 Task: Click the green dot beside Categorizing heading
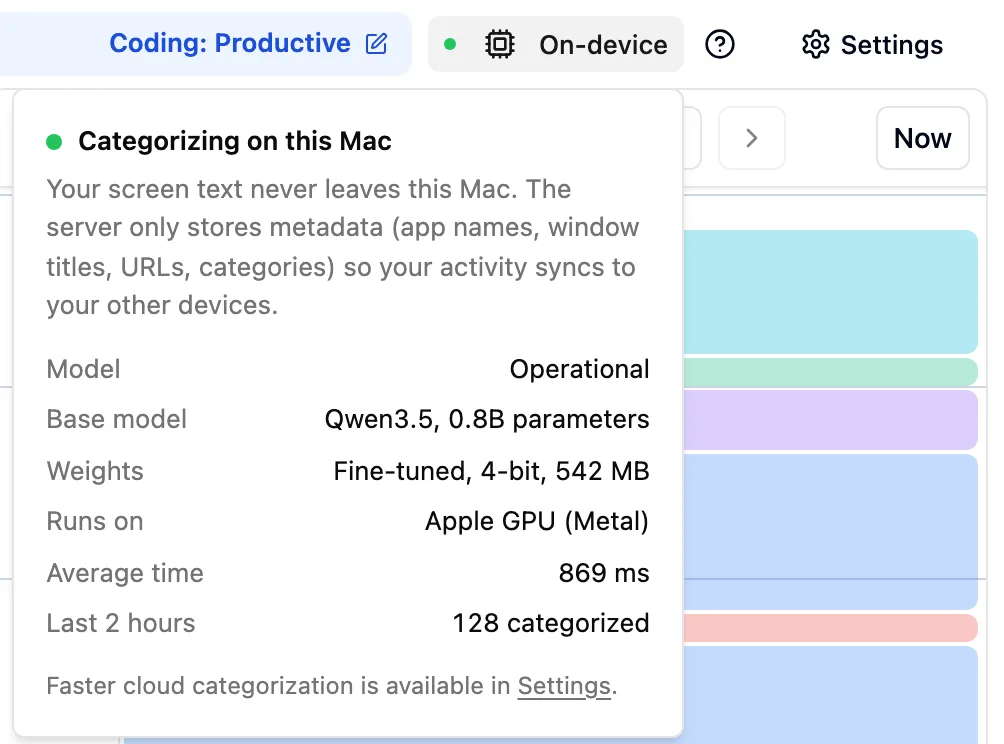54,142
